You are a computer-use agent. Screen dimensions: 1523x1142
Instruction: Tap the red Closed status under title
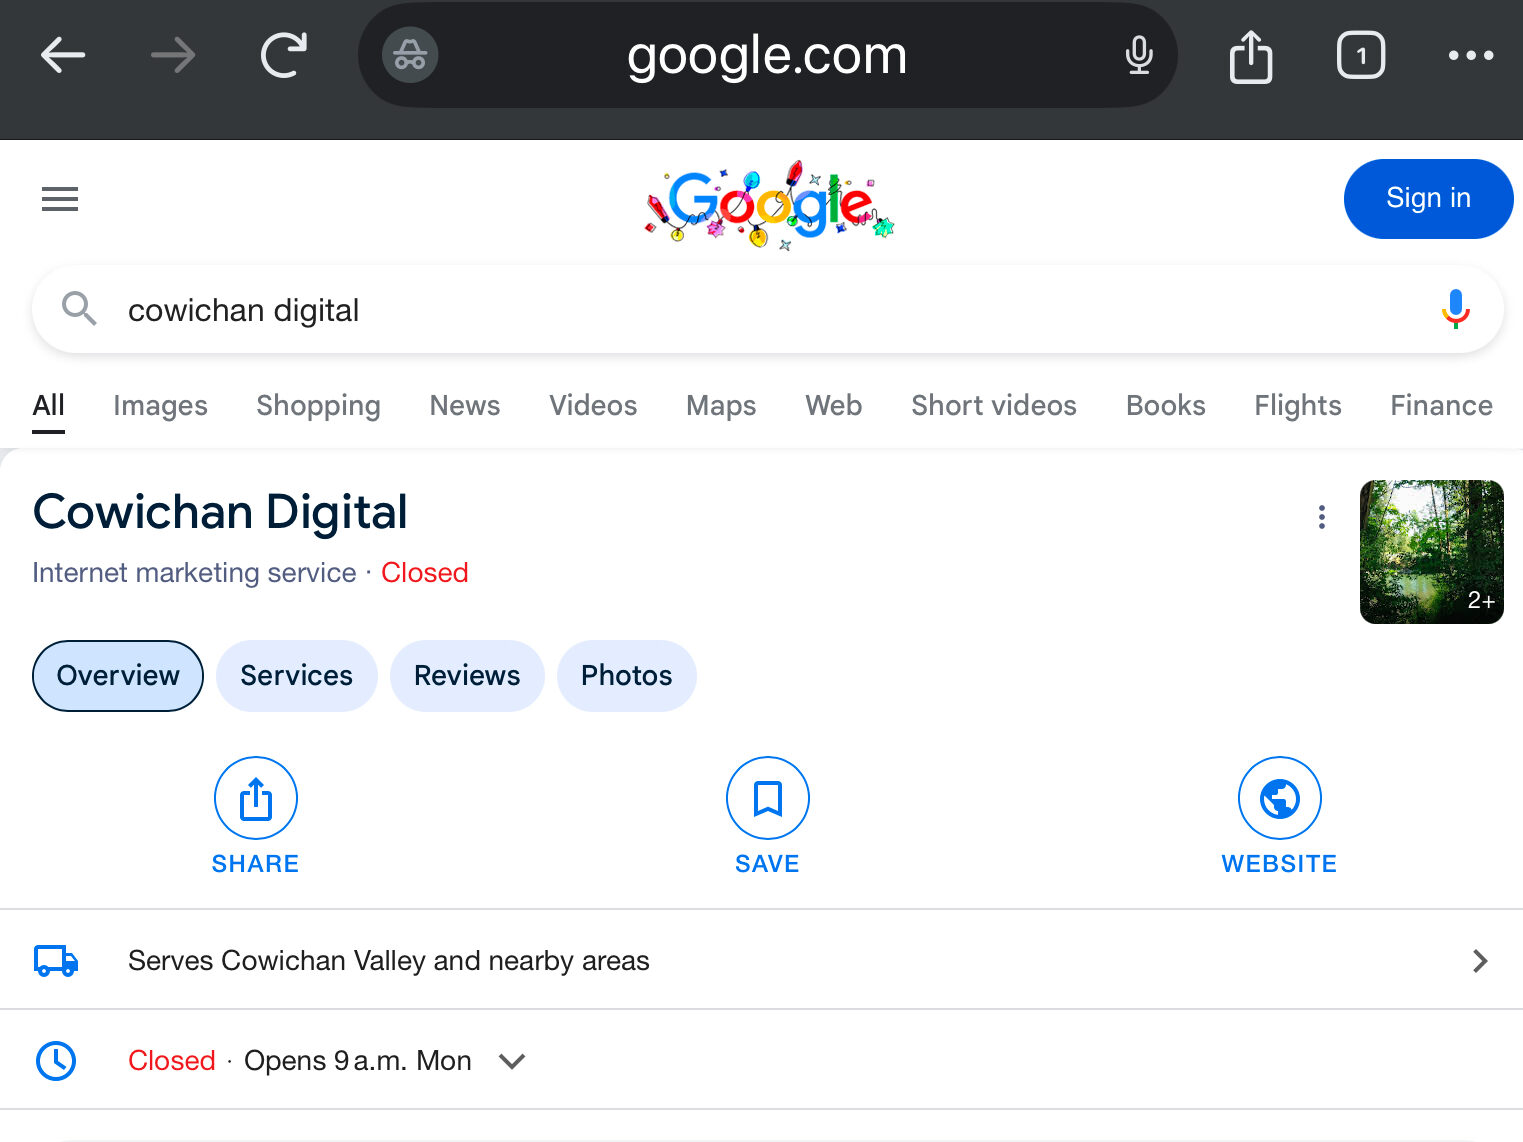(425, 573)
